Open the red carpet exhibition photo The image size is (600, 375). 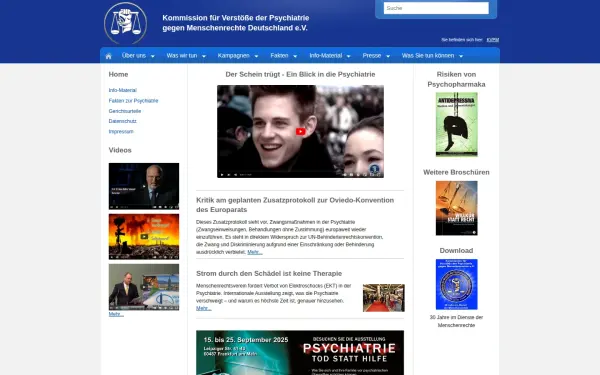pos(384,298)
